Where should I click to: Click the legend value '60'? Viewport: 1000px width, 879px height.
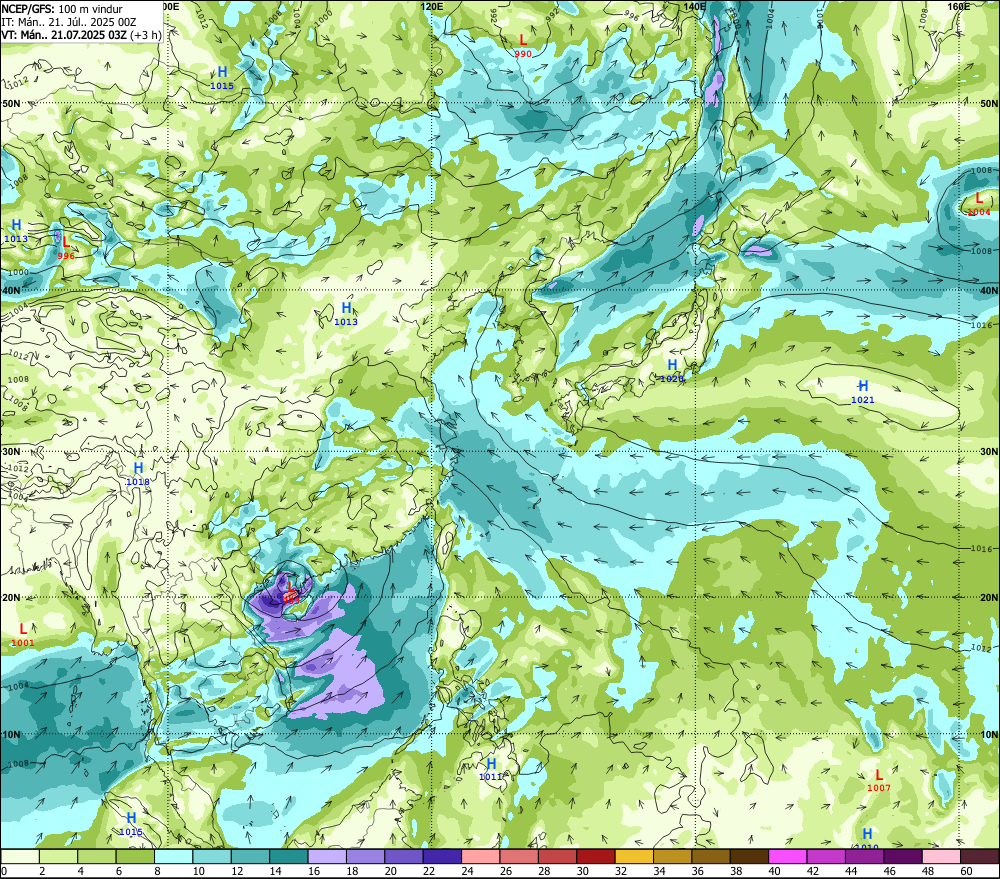point(966,871)
